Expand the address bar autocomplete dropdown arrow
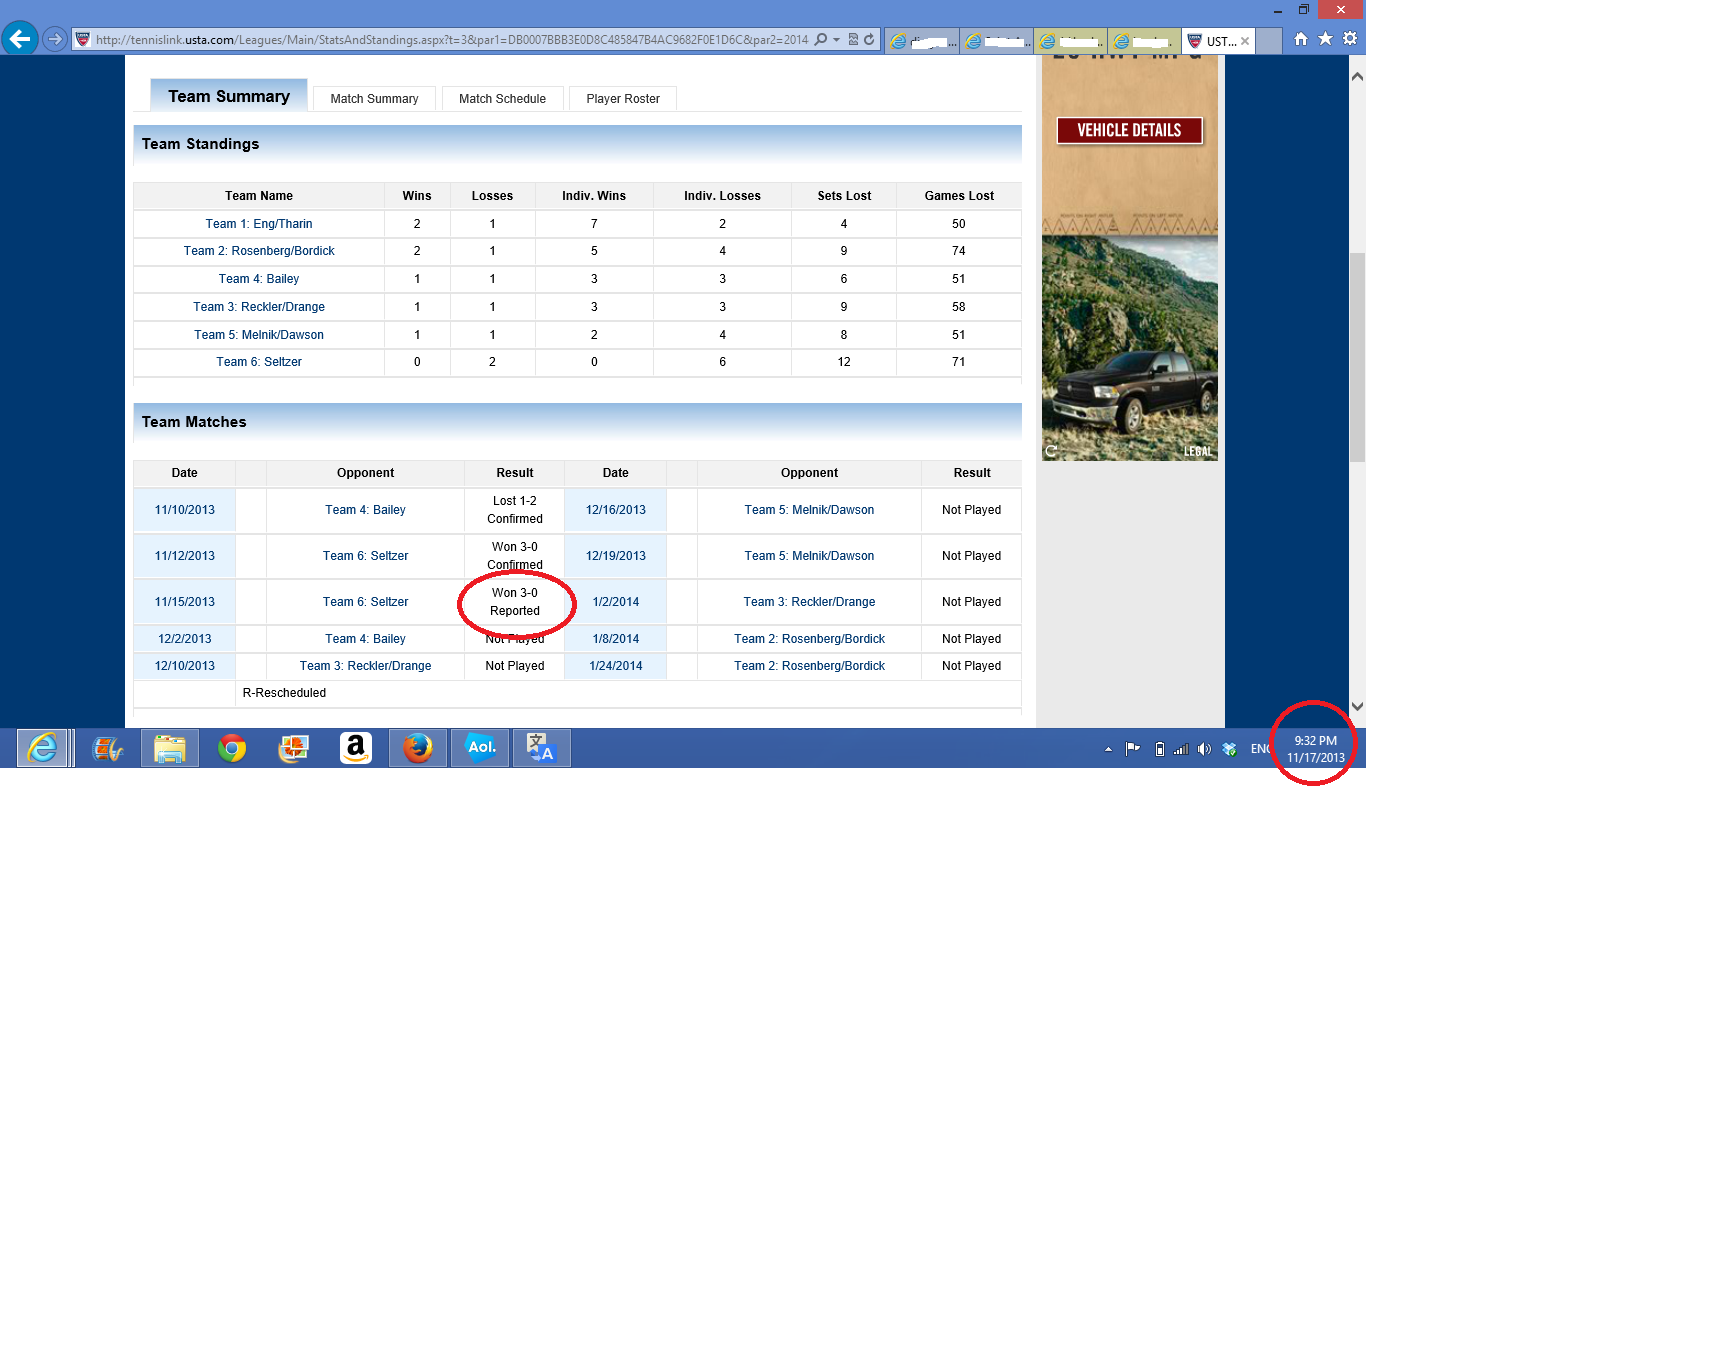Viewport: 1720px width, 1356px height. [836, 40]
